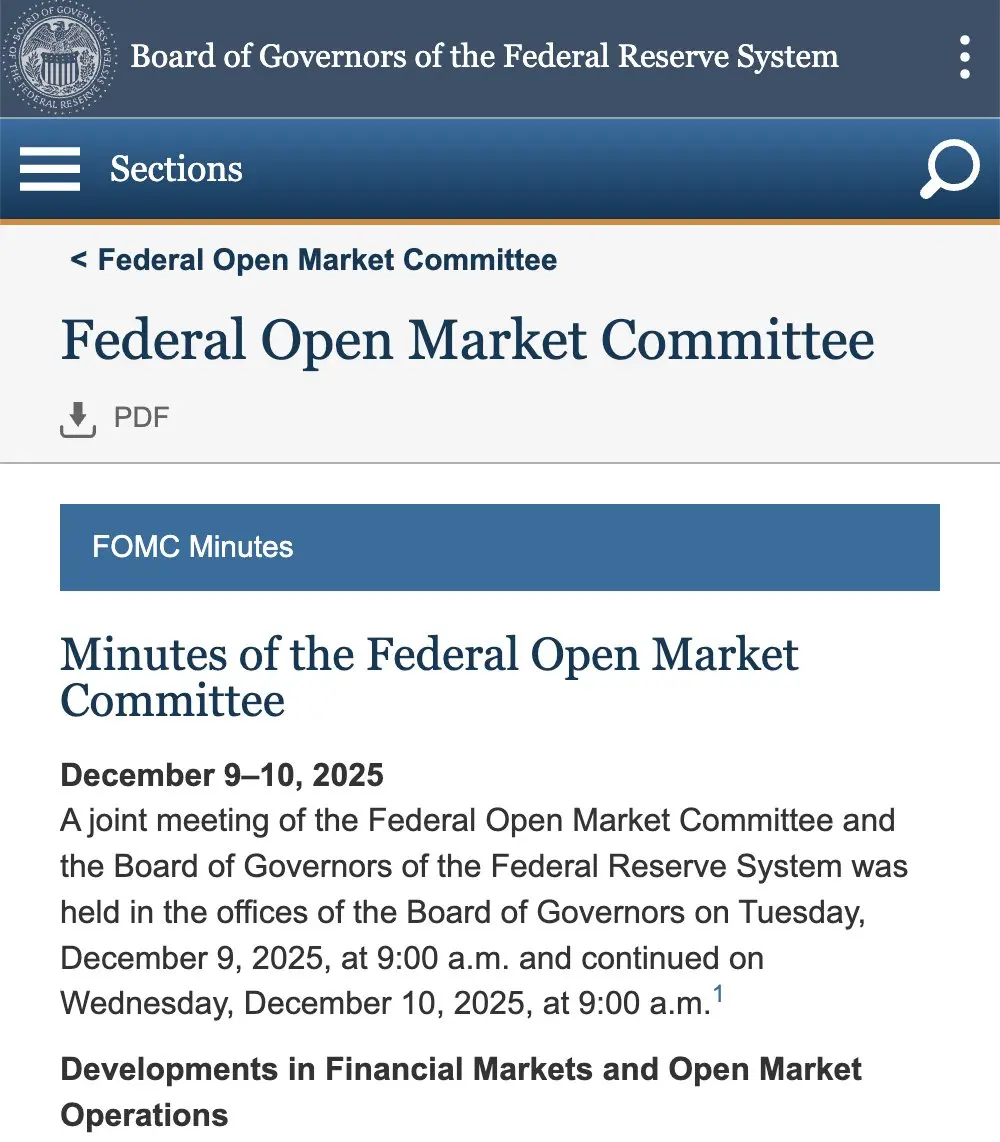Open the PDF version link
Viewport: 1000px width, 1142px height.
click(141, 417)
